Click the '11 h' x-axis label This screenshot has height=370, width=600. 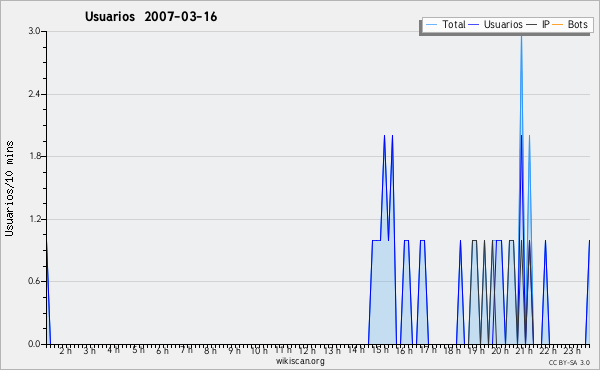coord(283,350)
